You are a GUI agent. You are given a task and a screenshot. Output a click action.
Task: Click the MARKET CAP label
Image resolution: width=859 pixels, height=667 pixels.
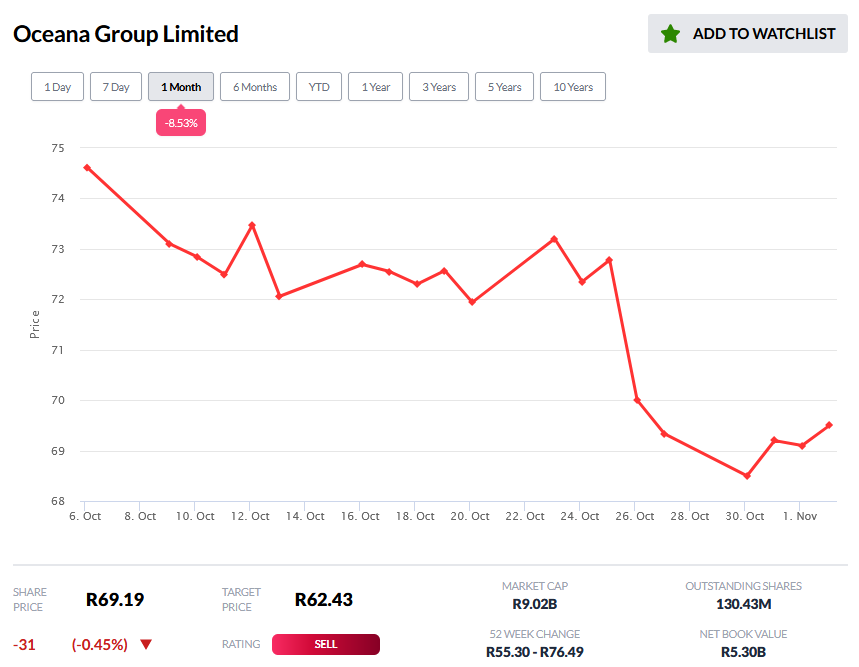535,586
